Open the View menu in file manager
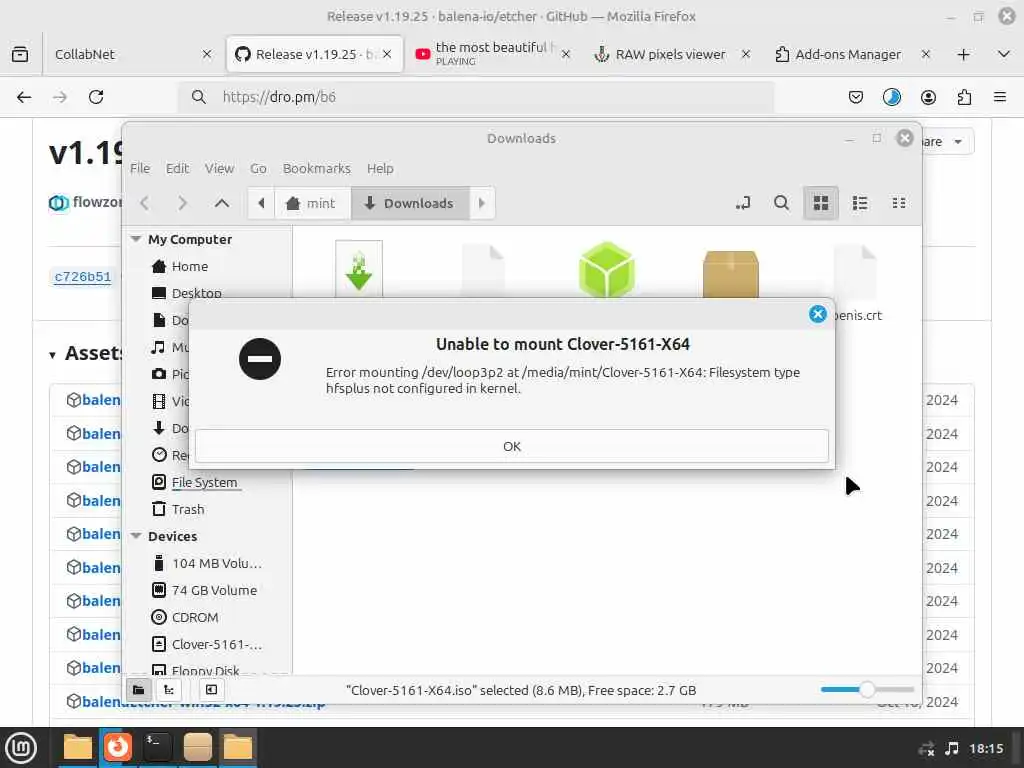The image size is (1024, 768). coord(219,168)
